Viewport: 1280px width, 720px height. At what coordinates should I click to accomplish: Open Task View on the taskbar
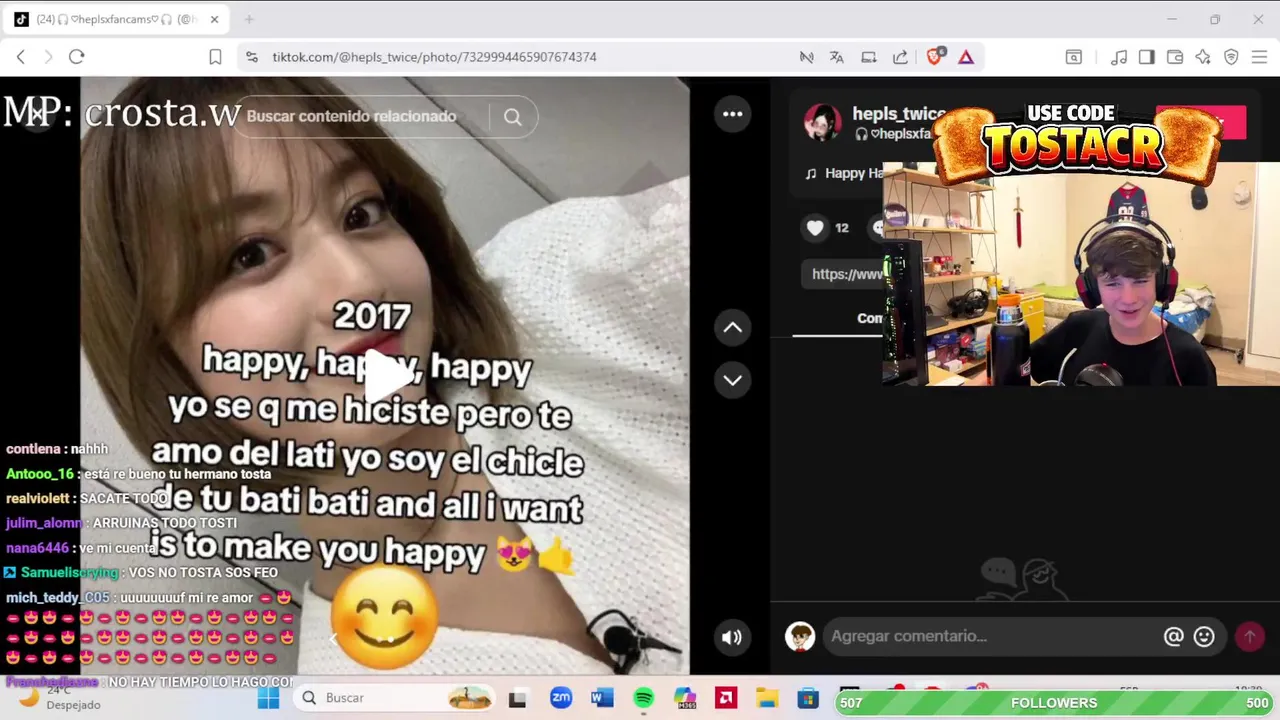tap(517, 698)
